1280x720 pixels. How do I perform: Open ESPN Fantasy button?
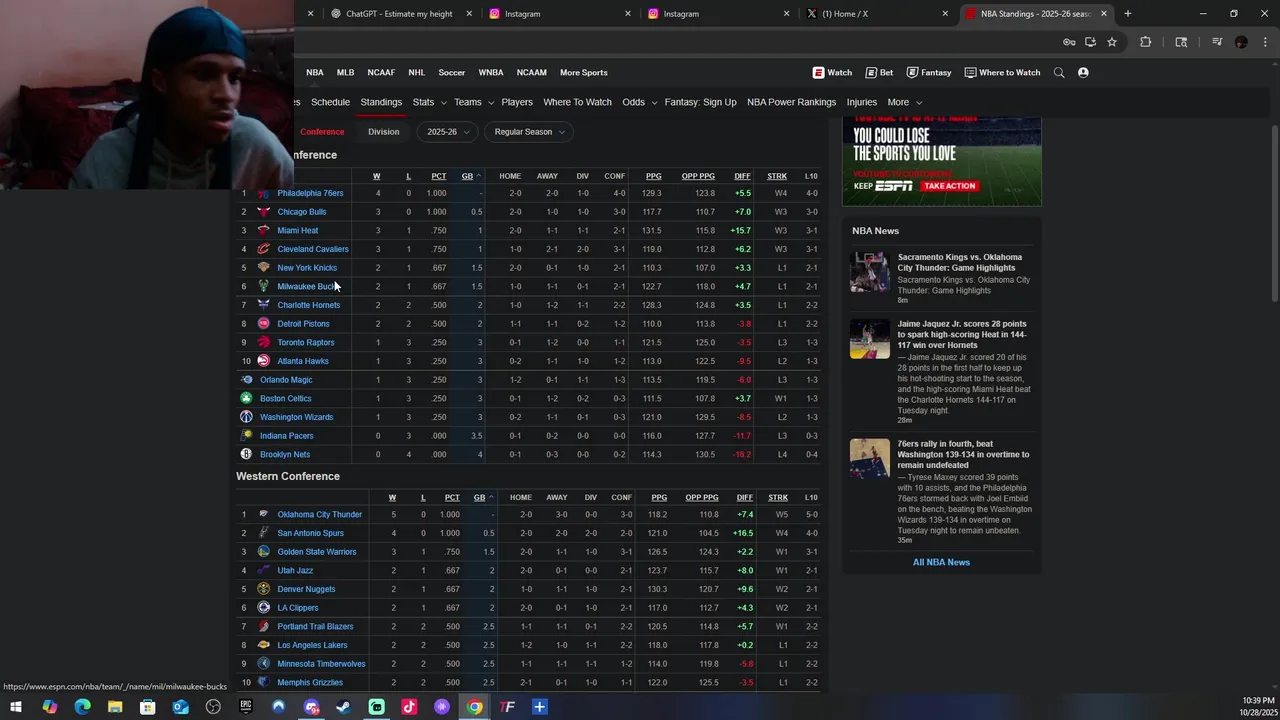[x=929, y=72]
